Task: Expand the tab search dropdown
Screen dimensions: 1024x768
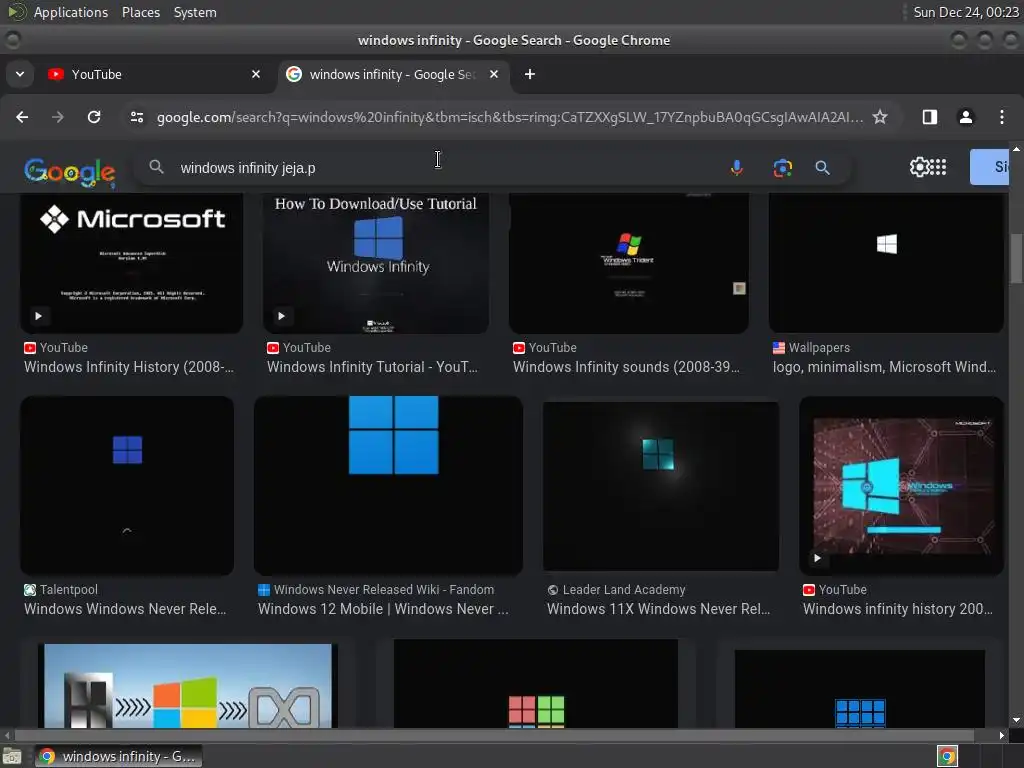Action: pyautogui.click(x=20, y=74)
